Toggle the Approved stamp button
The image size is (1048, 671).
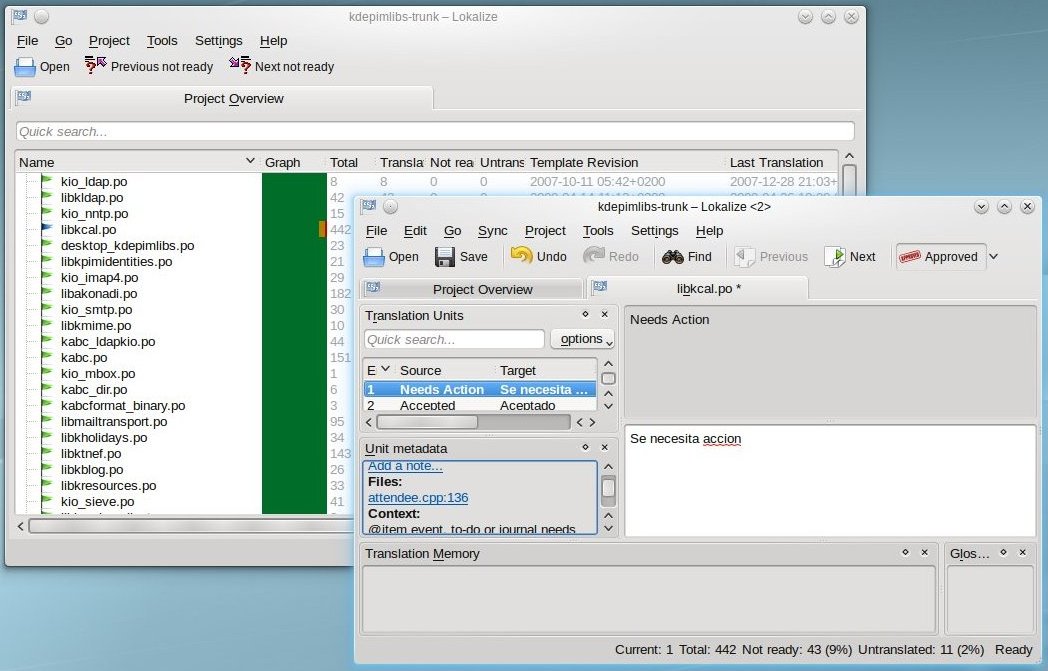[940, 257]
